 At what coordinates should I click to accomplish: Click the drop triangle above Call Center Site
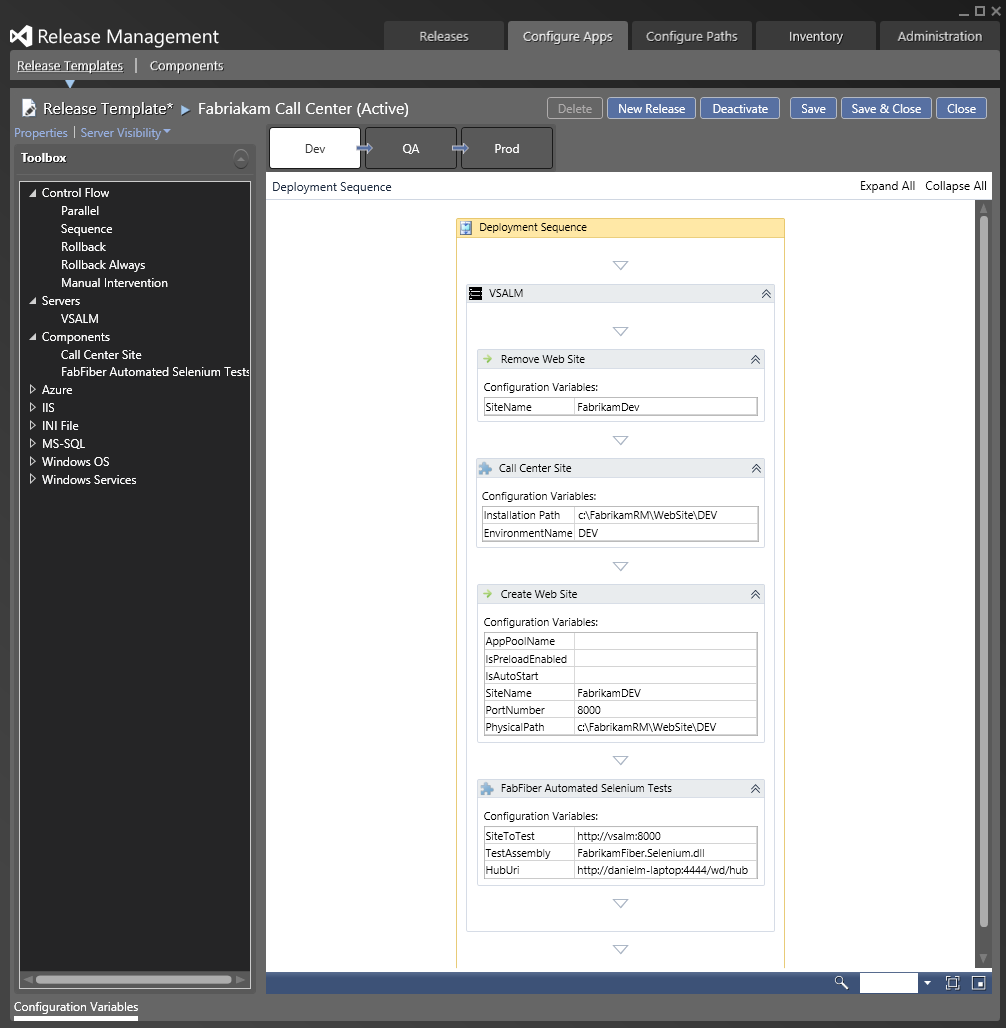tap(620, 440)
